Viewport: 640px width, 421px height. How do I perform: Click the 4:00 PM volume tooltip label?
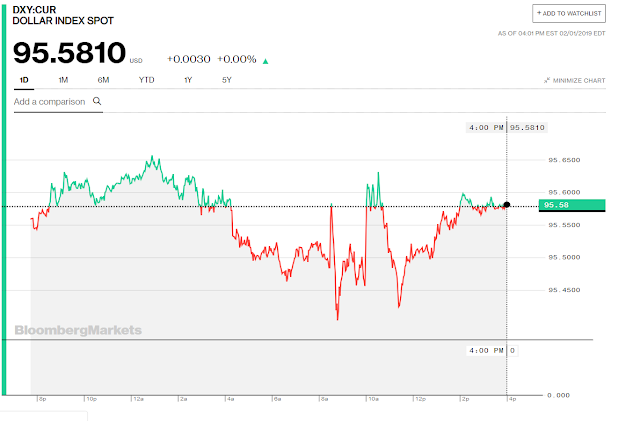[492, 350]
